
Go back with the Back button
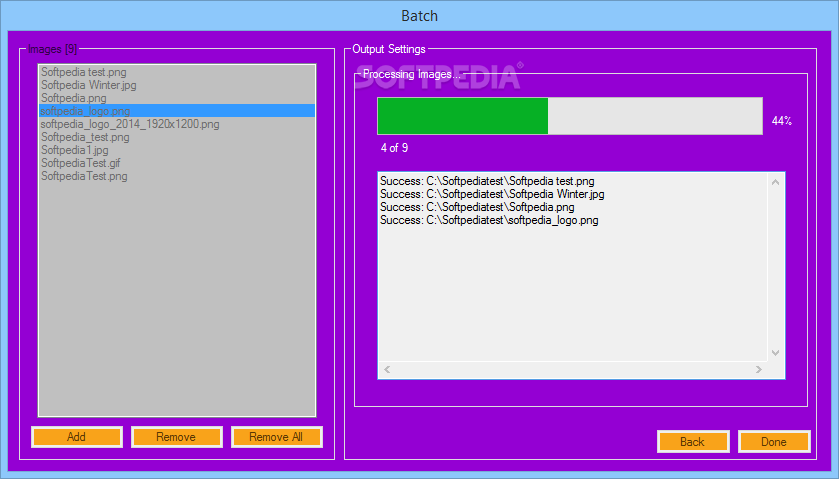point(692,442)
